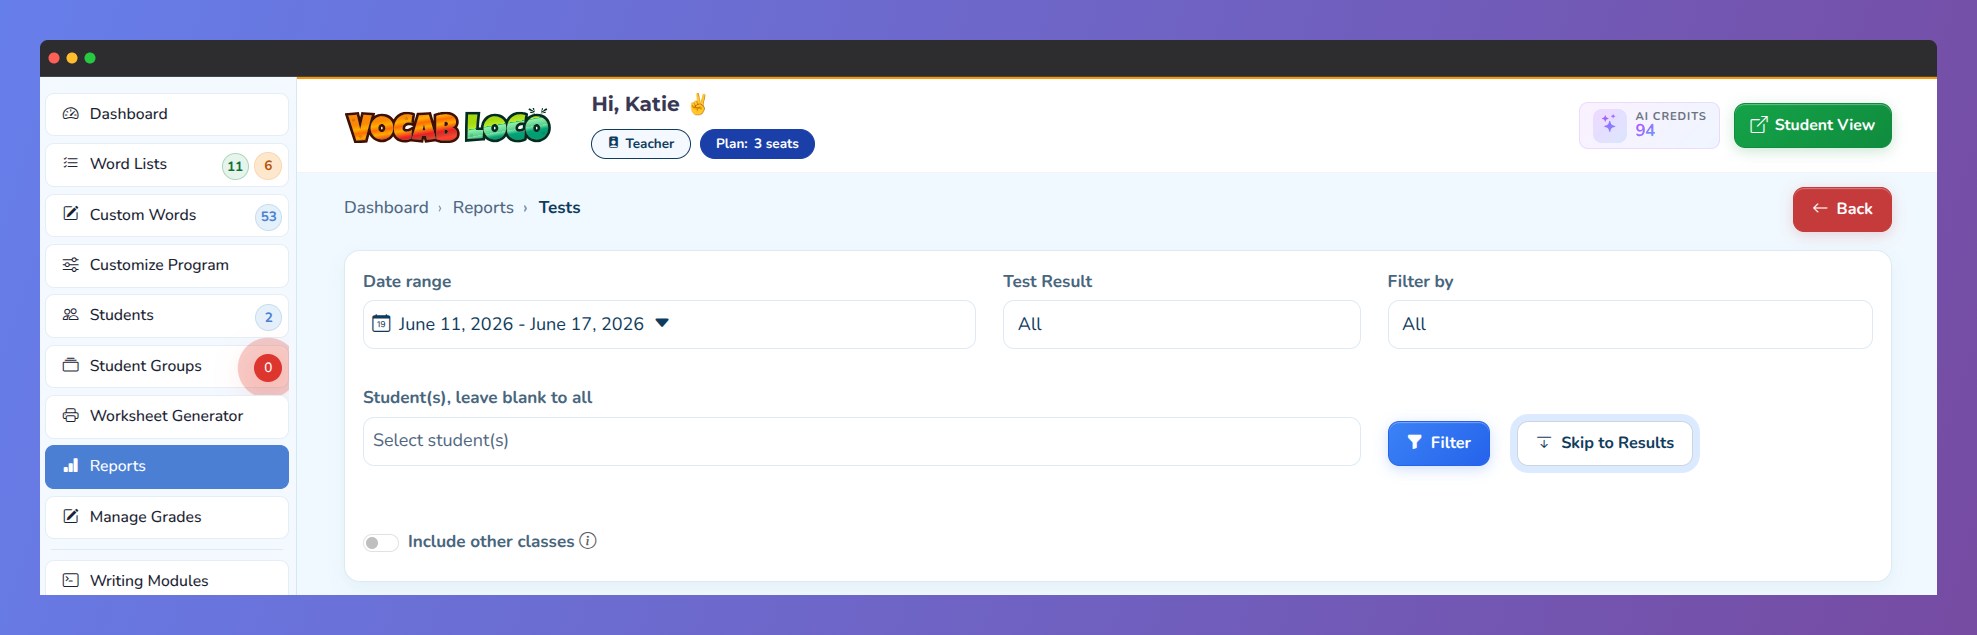Click the red Back button
Viewport: 1977px width, 635px height.
pyautogui.click(x=1842, y=209)
